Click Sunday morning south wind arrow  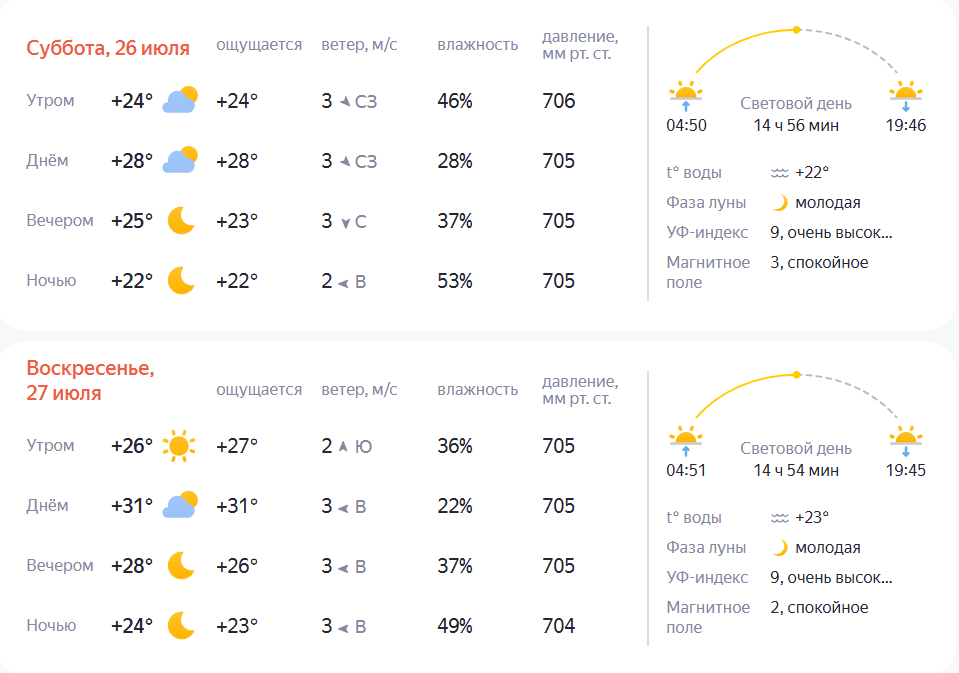(x=343, y=447)
